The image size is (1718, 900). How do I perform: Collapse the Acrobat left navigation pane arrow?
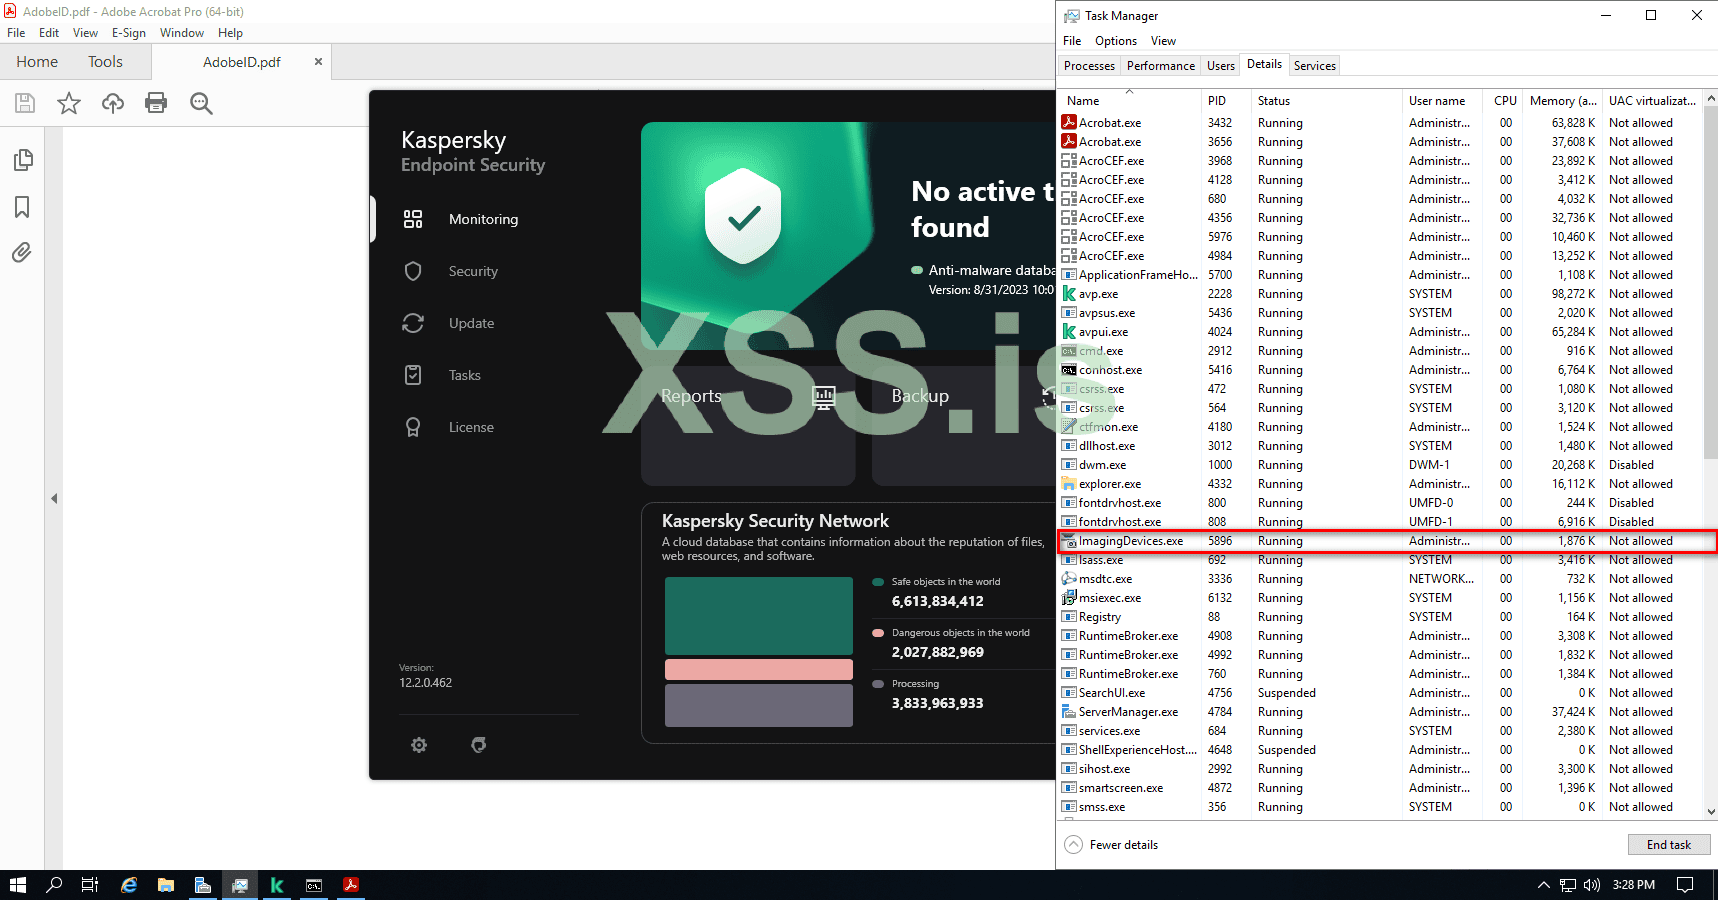pos(54,498)
